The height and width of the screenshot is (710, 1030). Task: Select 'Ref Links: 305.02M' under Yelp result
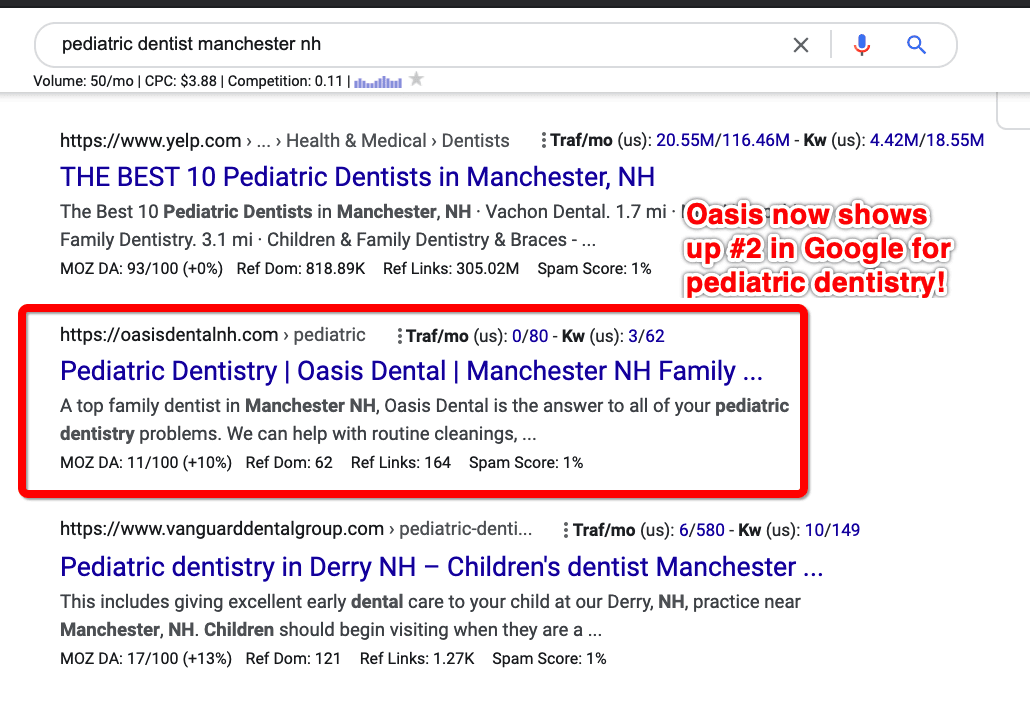(451, 269)
